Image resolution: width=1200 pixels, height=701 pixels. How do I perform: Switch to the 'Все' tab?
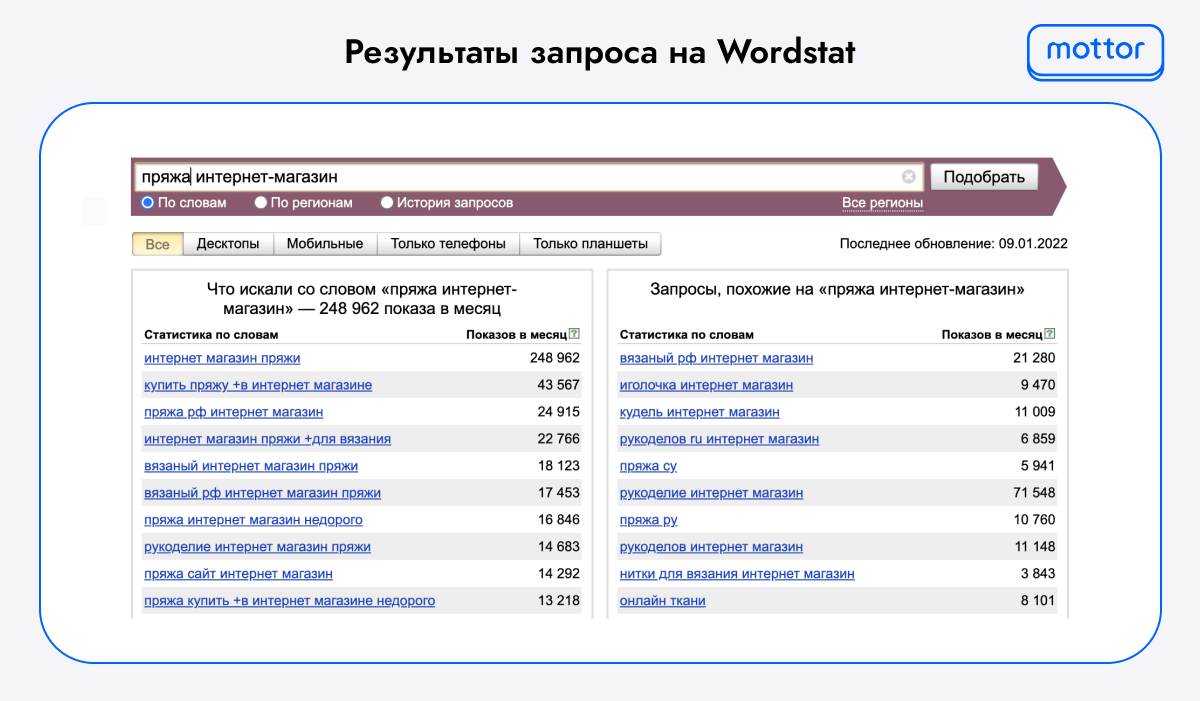click(158, 244)
